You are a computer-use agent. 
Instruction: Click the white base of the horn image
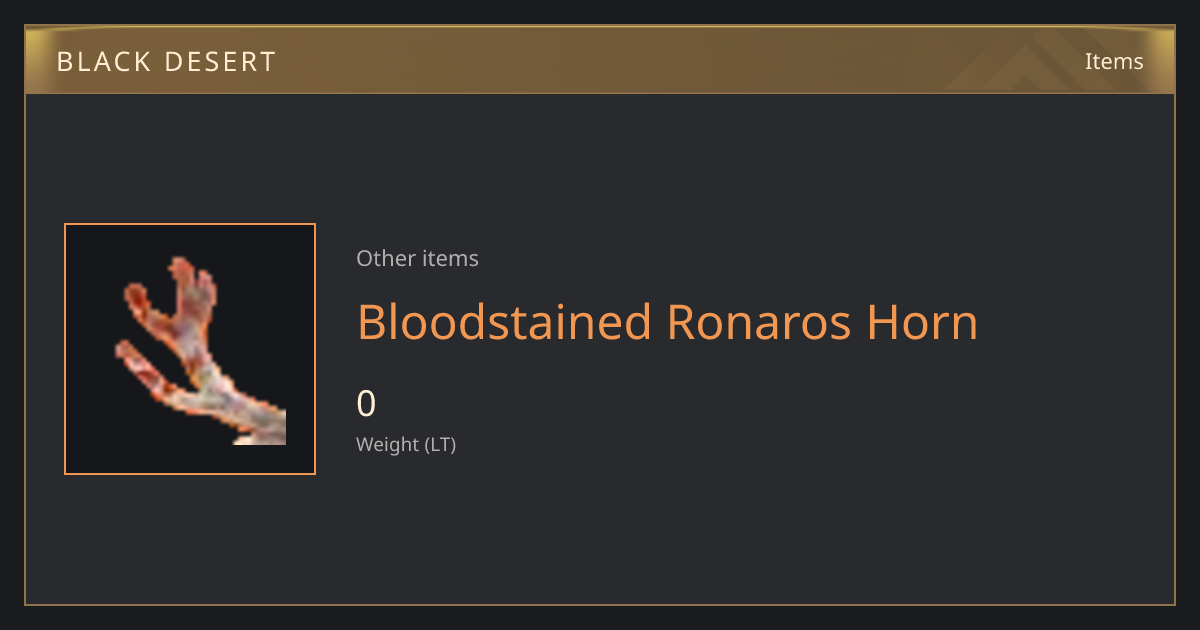click(262, 426)
